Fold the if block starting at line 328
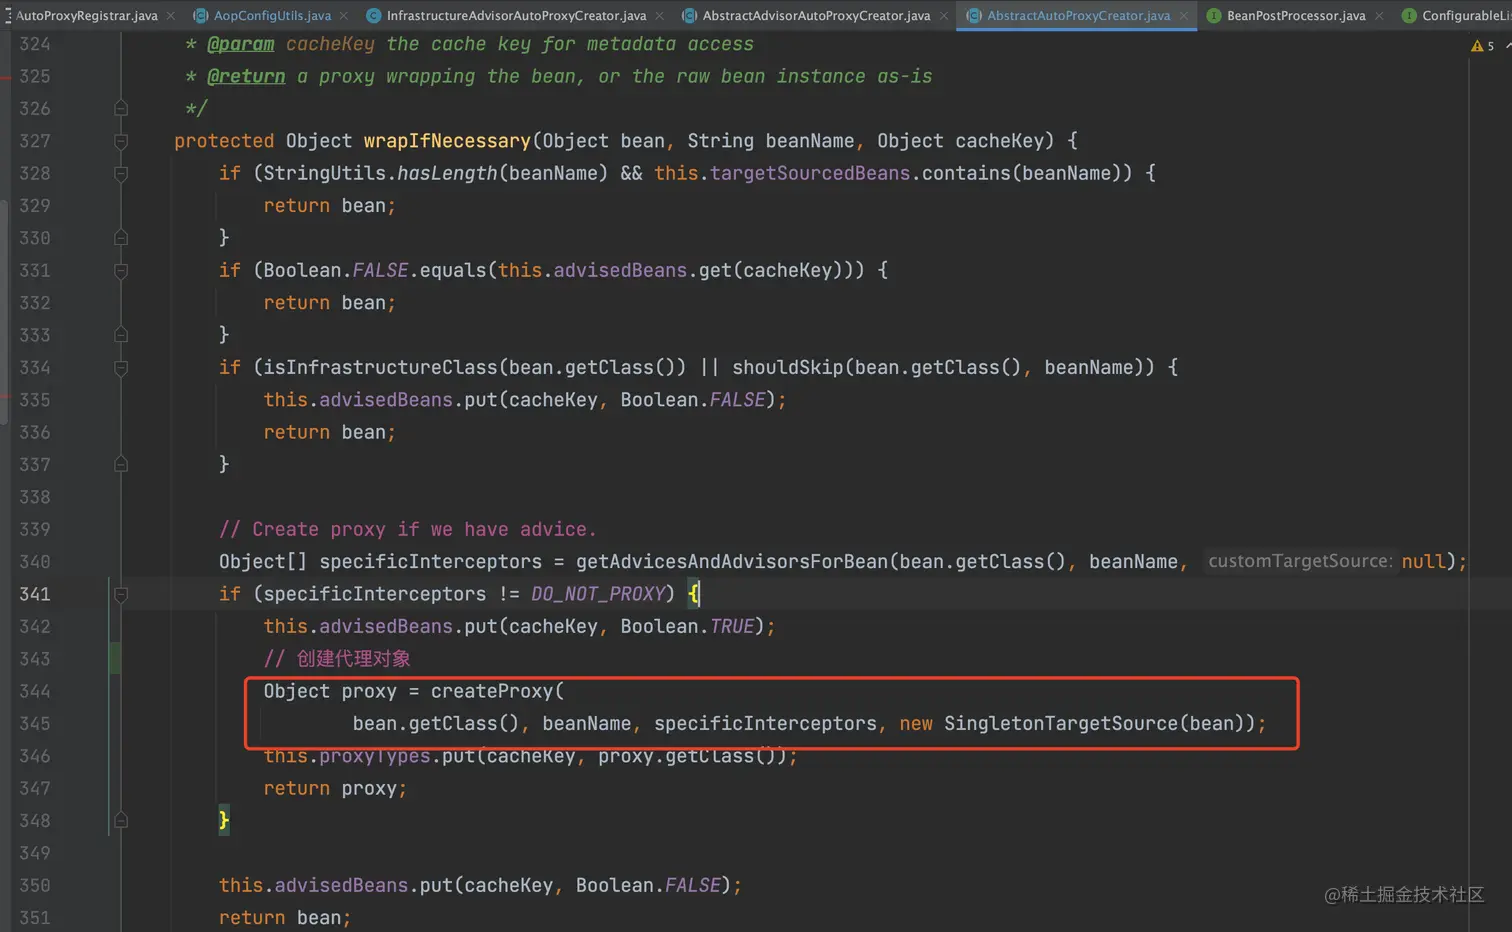Viewport: 1512px width, 932px height. (121, 173)
